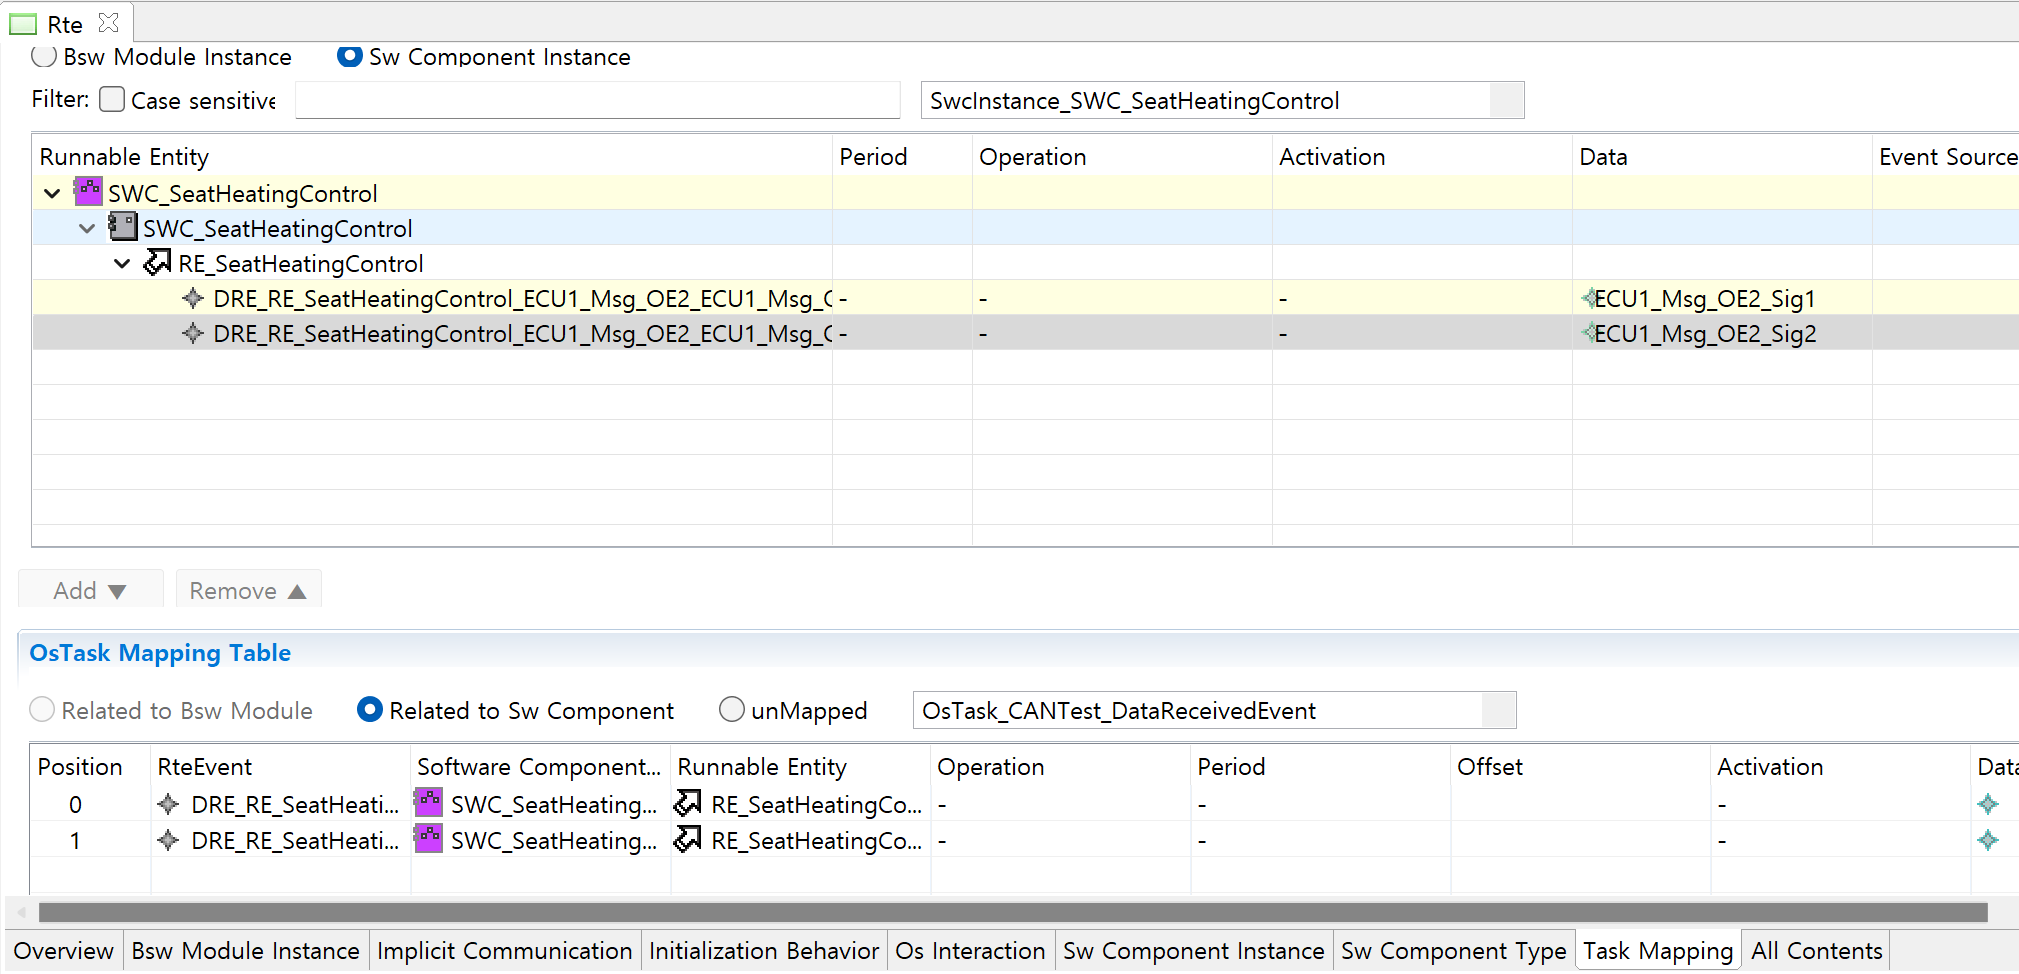Click the horizontal scrollbar of mapping table
Screen dimensions: 2019x974
click(x=1012, y=912)
